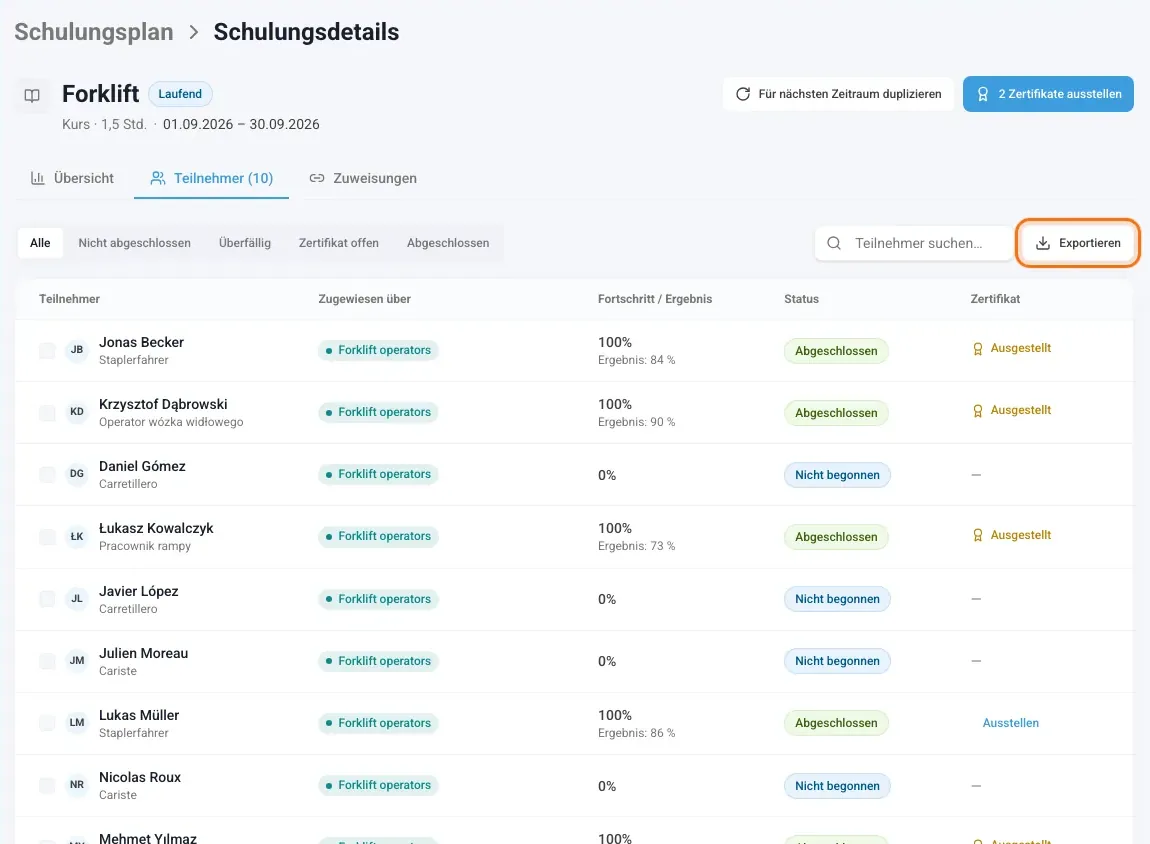Filter by Überfällig
Viewport: 1150px width, 844px height.
pos(245,243)
